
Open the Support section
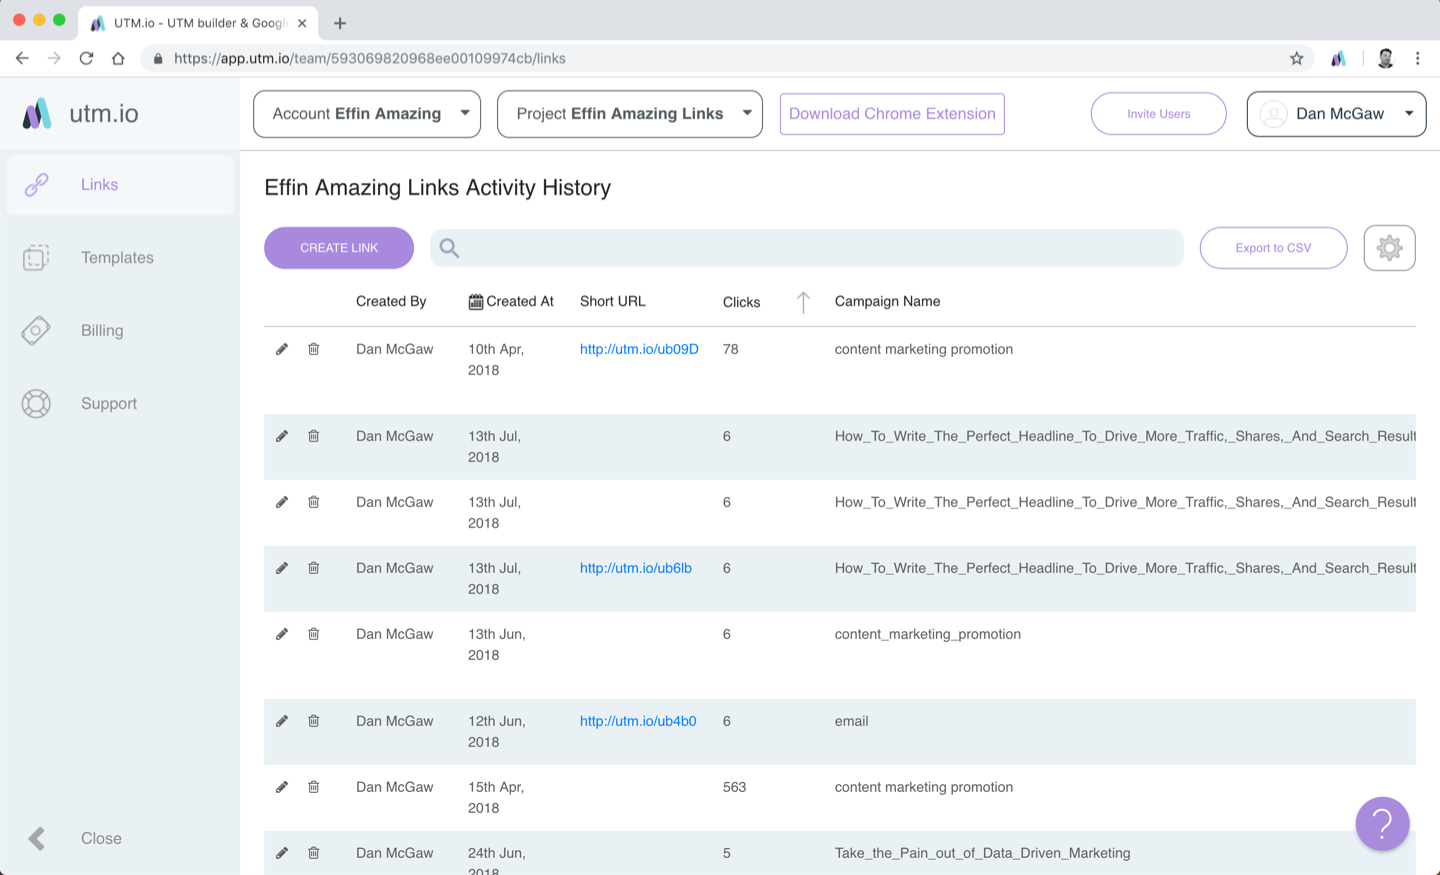(x=120, y=404)
